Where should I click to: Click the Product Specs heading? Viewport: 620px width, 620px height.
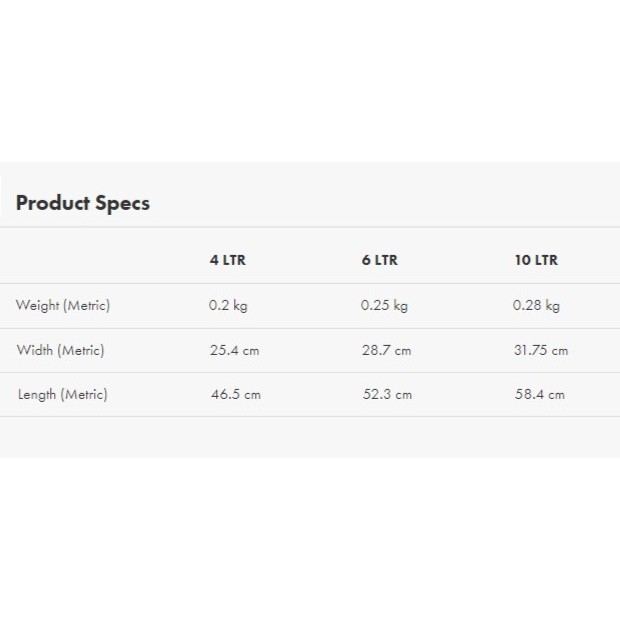83,203
